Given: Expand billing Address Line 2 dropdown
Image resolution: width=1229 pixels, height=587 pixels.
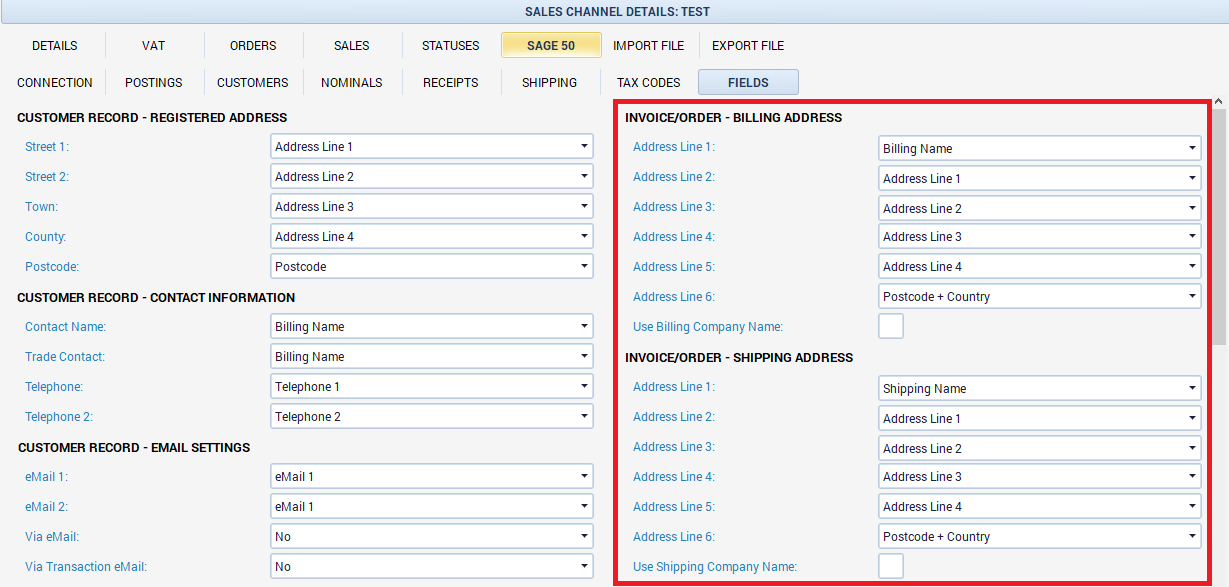Looking at the screenshot, I should point(1040,179).
